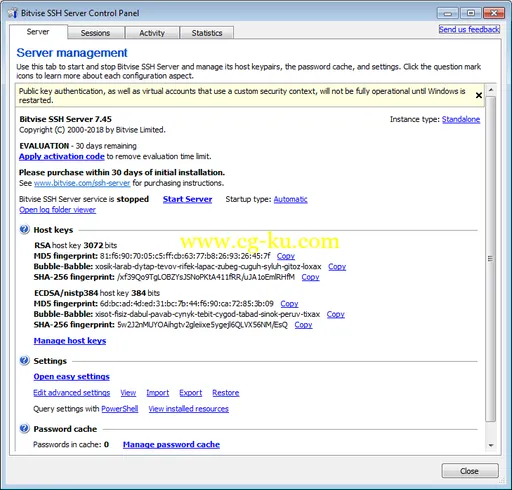Open the Standalone instance type link

click(x=461, y=119)
